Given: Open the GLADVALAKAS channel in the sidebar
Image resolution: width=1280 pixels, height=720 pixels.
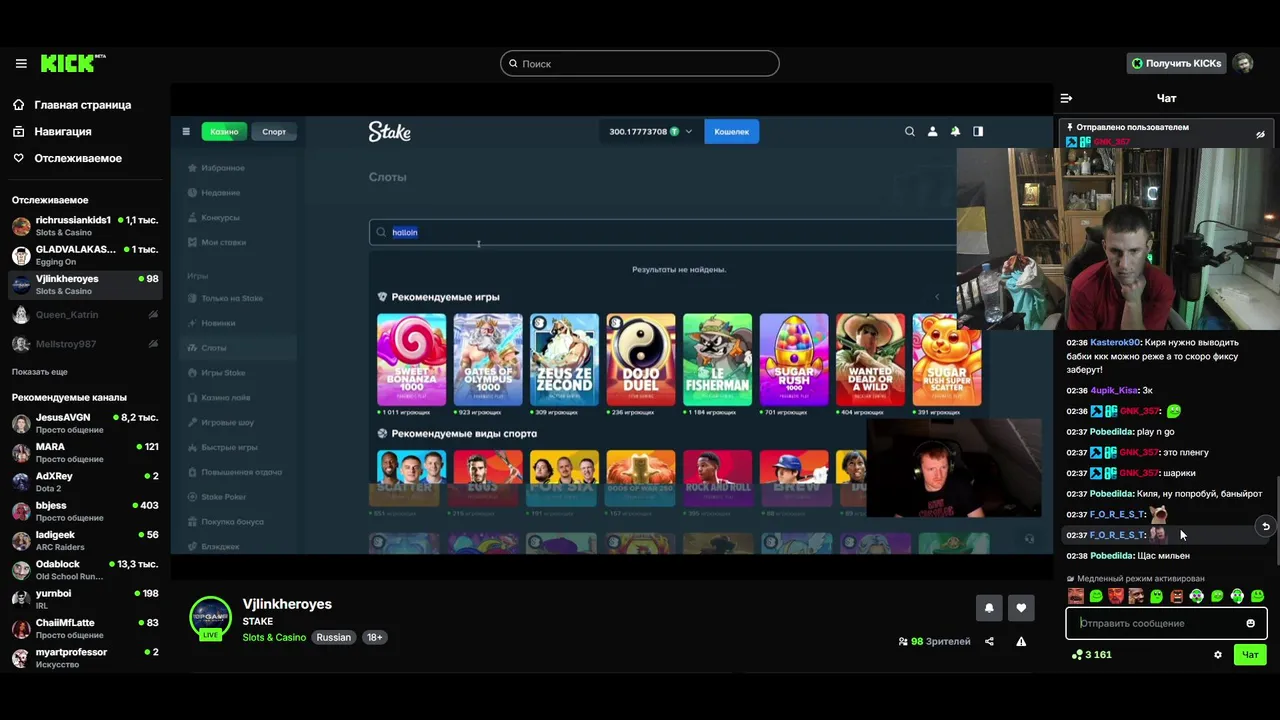Looking at the screenshot, I should coord(85,255).
